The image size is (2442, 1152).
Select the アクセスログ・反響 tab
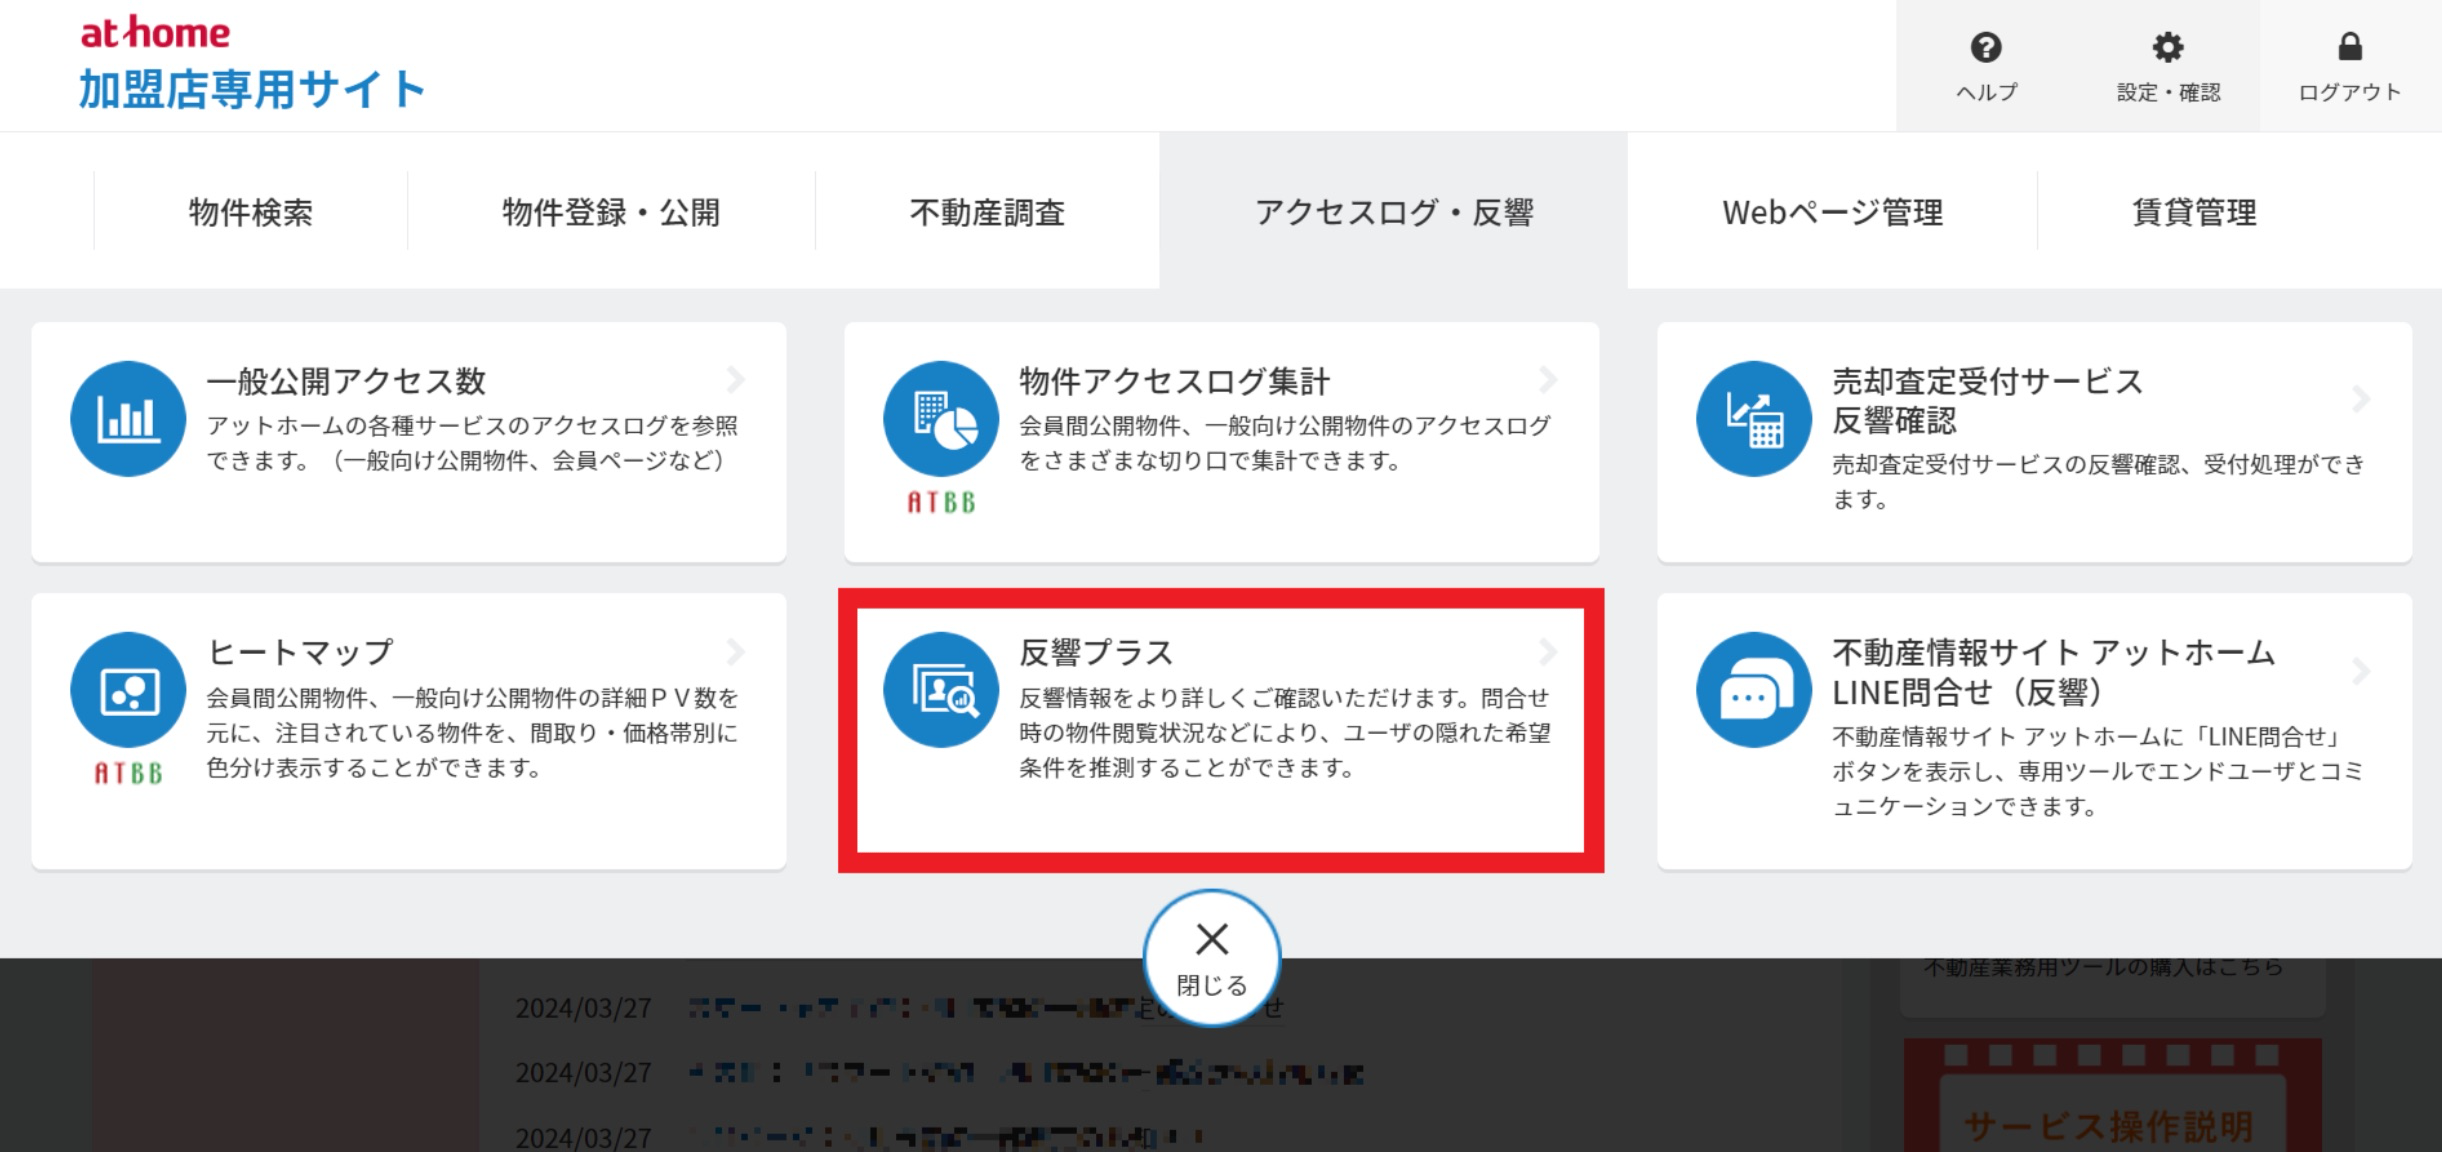[1394, 211]
